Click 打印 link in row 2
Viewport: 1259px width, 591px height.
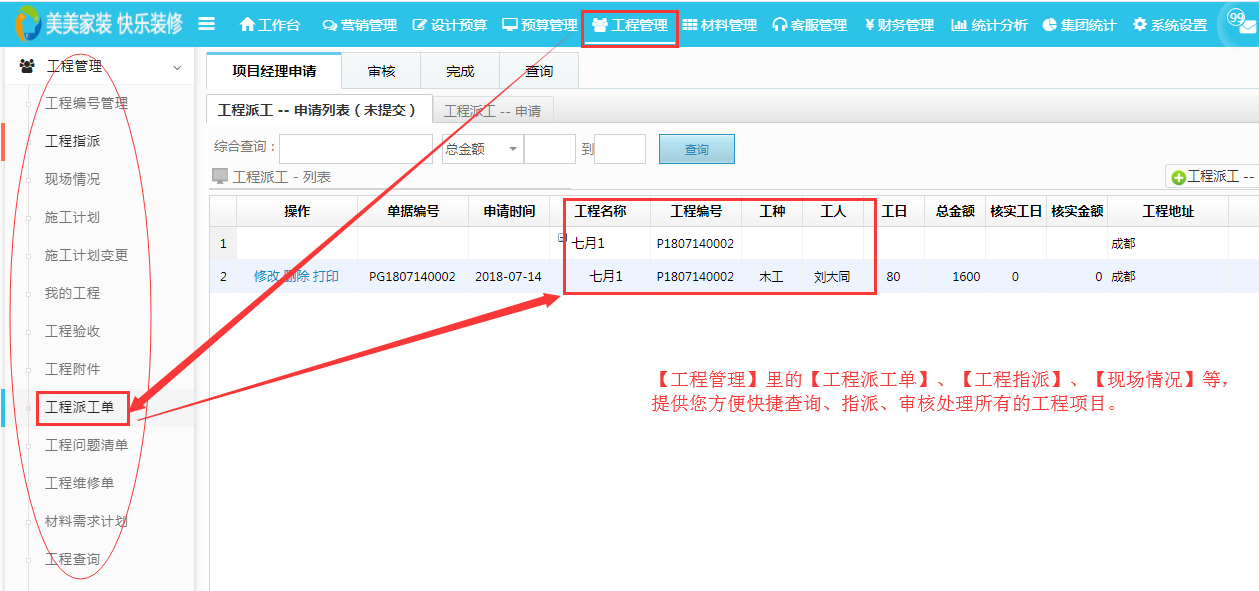[325, 276]
